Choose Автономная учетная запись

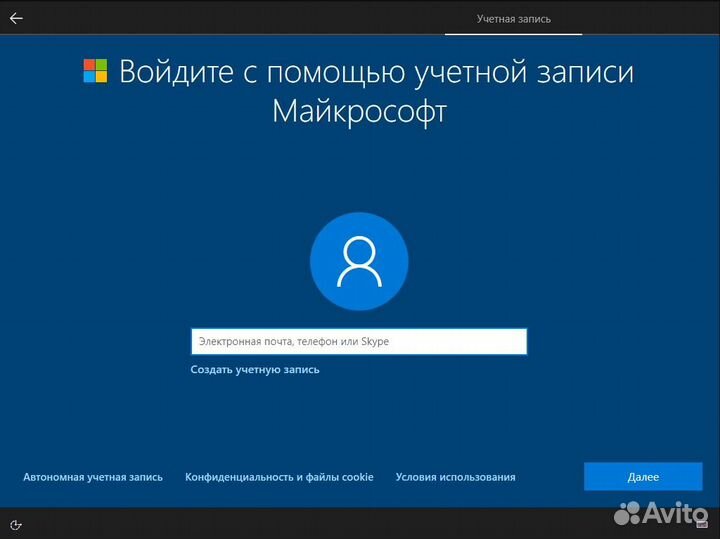coord(93,477)
